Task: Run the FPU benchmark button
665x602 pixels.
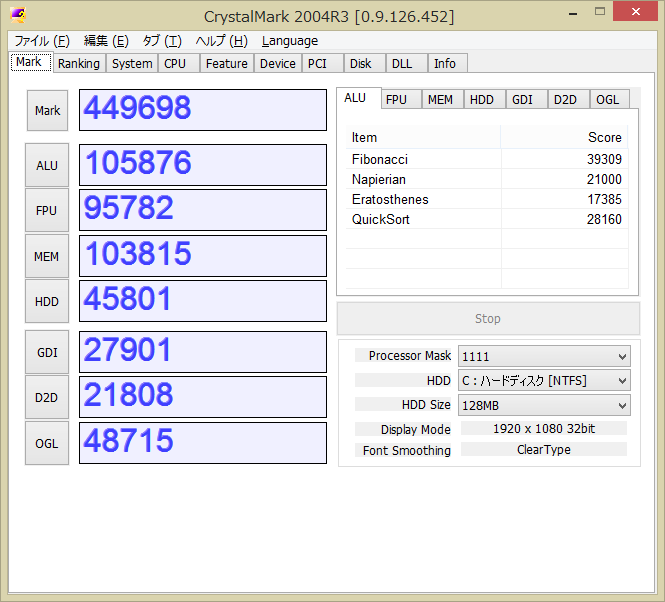Action: (x=47, y=210)
